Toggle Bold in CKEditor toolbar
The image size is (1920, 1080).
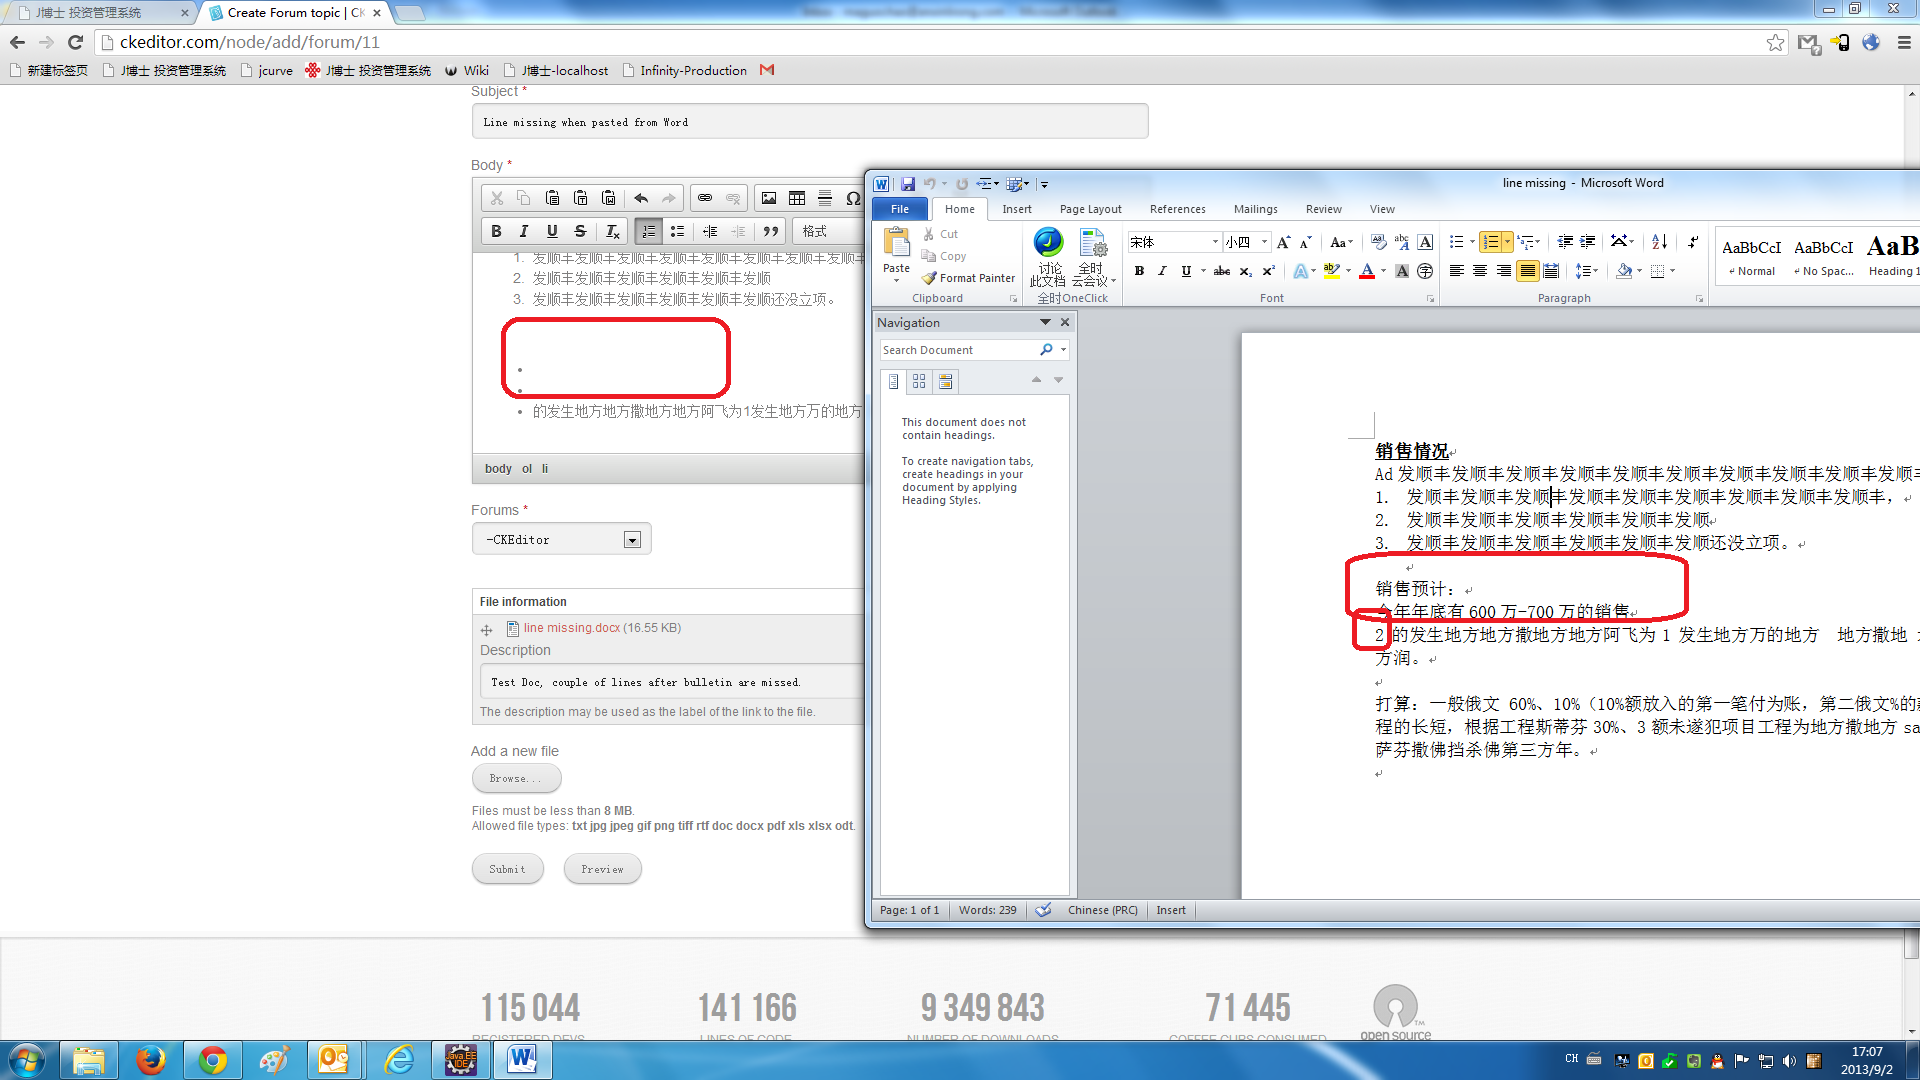(x=496, y=231)
